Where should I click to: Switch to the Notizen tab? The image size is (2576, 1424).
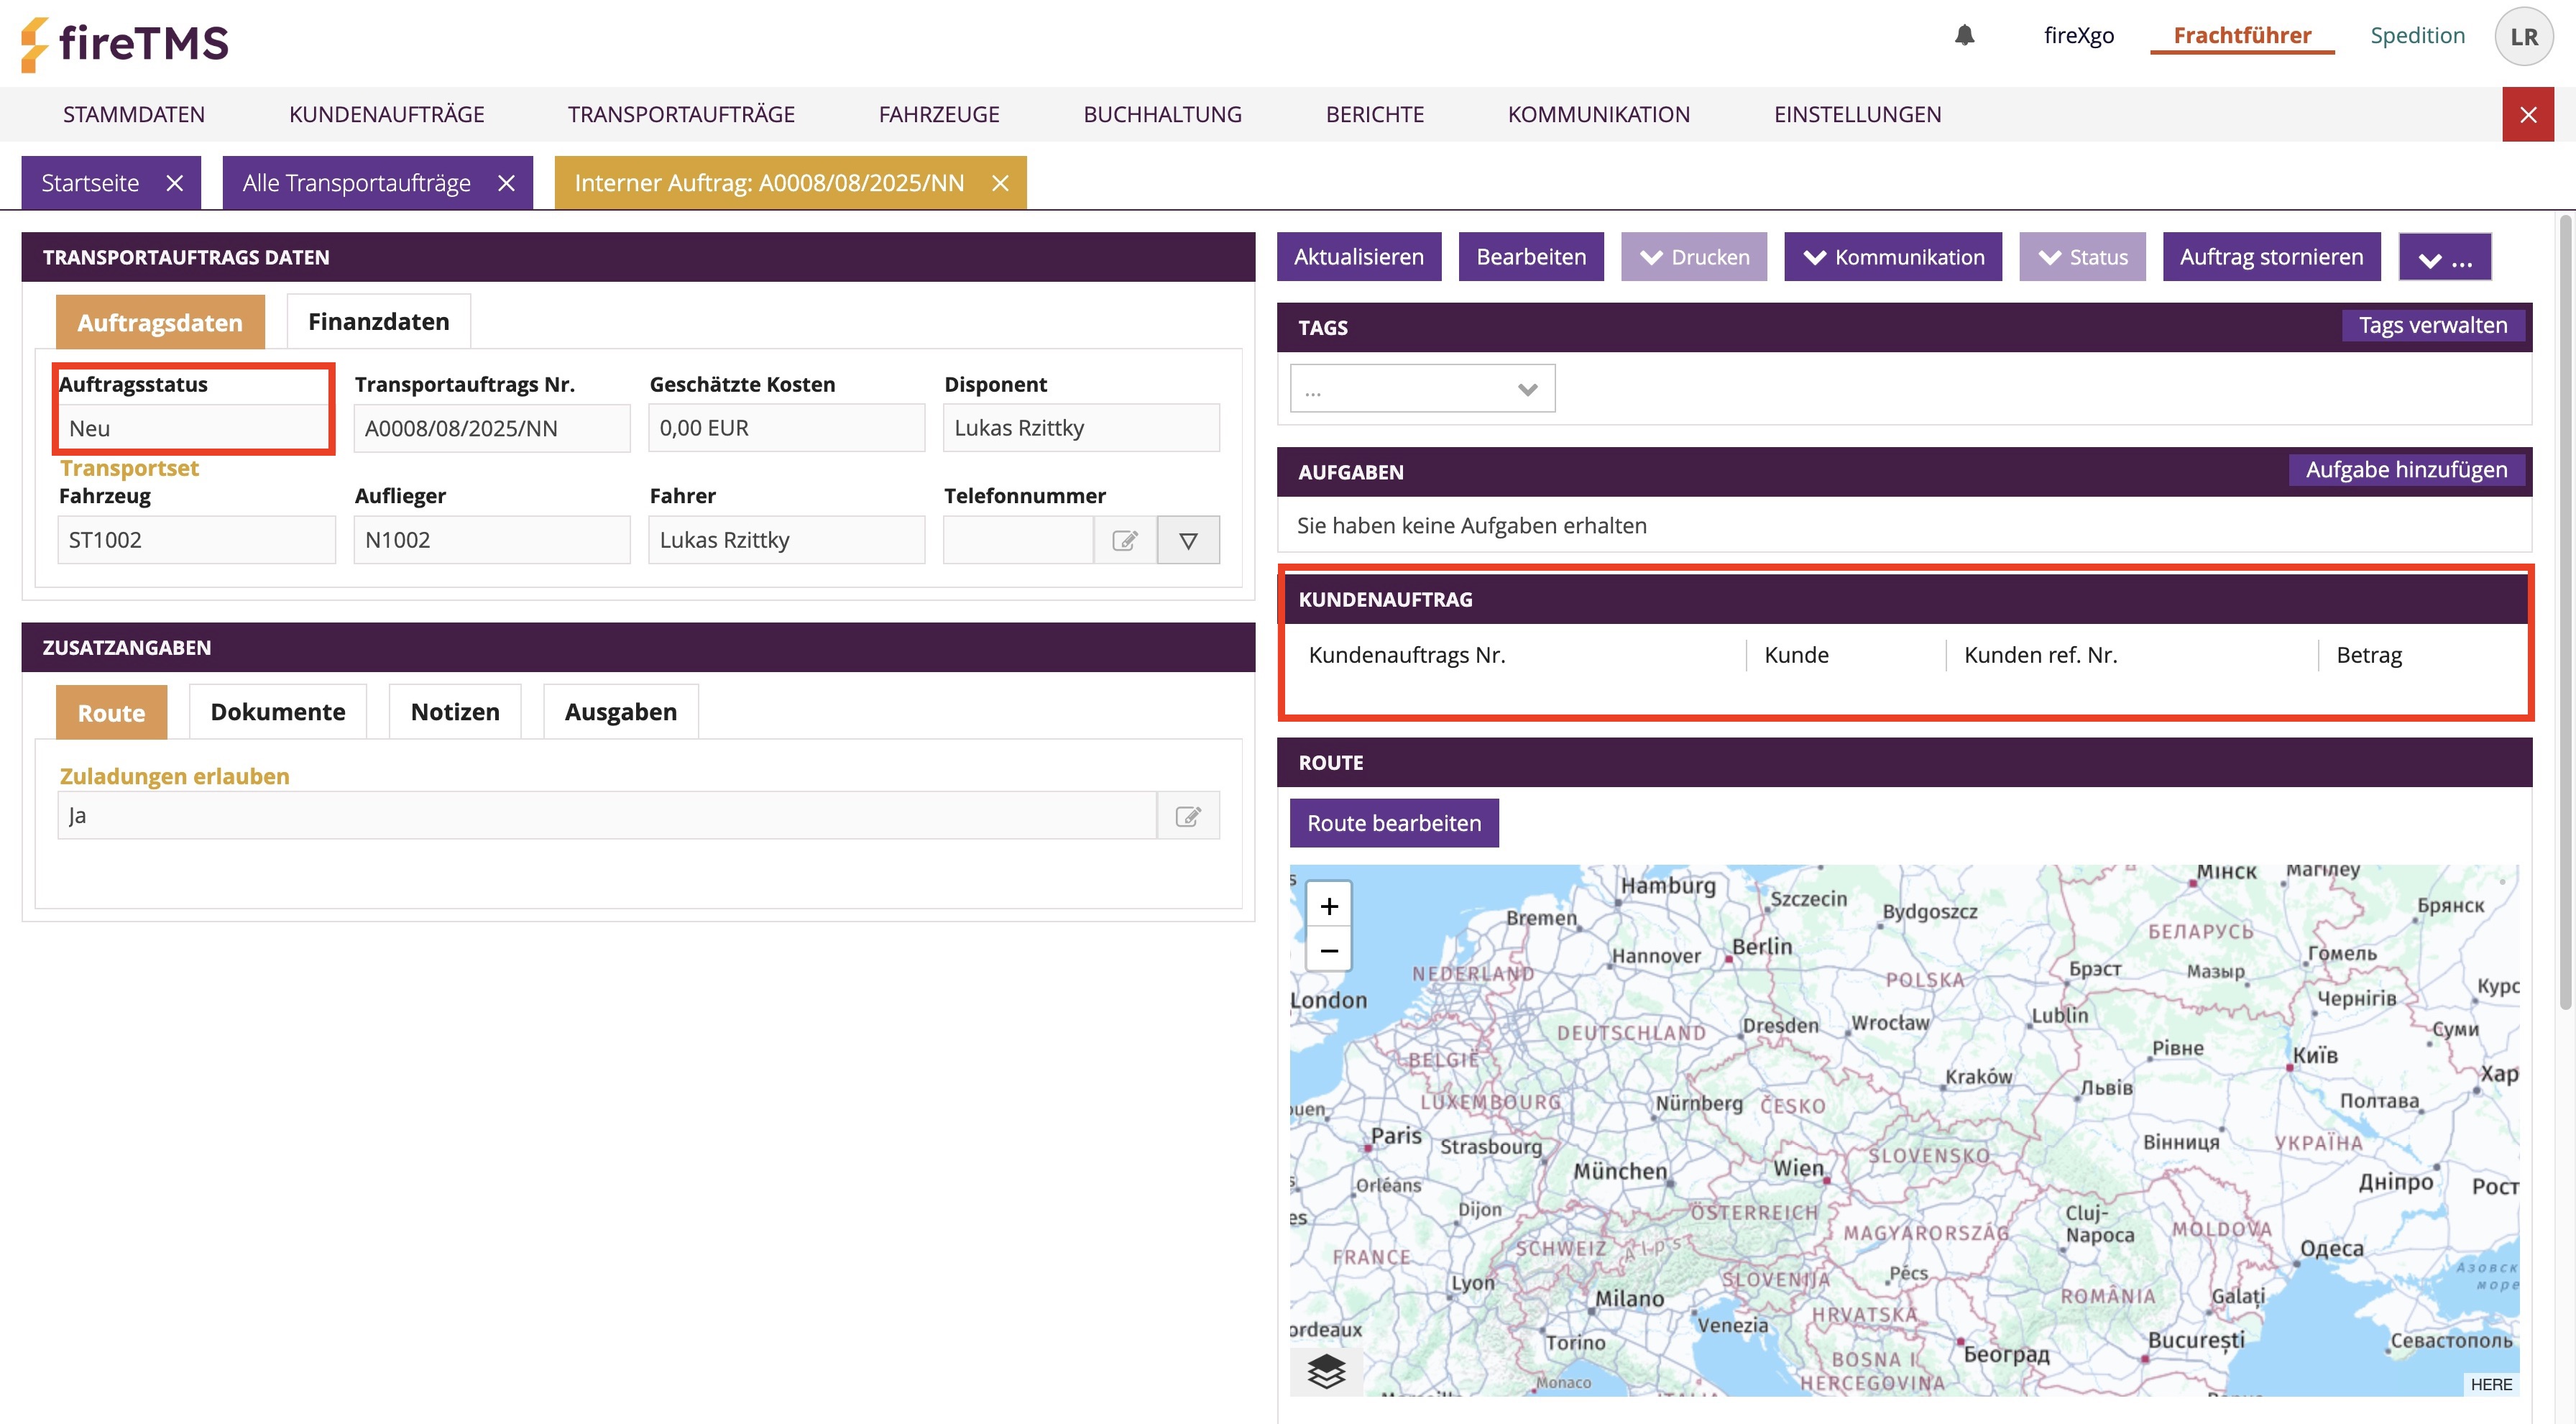tap(455, 712)
